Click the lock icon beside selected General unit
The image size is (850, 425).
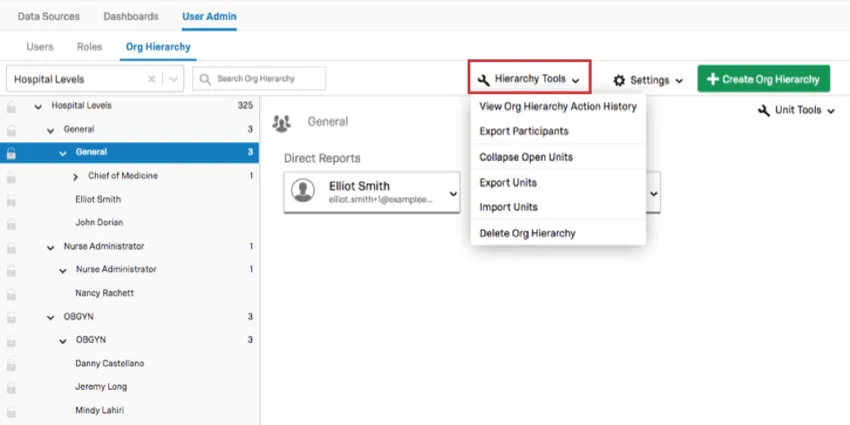[12, 153]
